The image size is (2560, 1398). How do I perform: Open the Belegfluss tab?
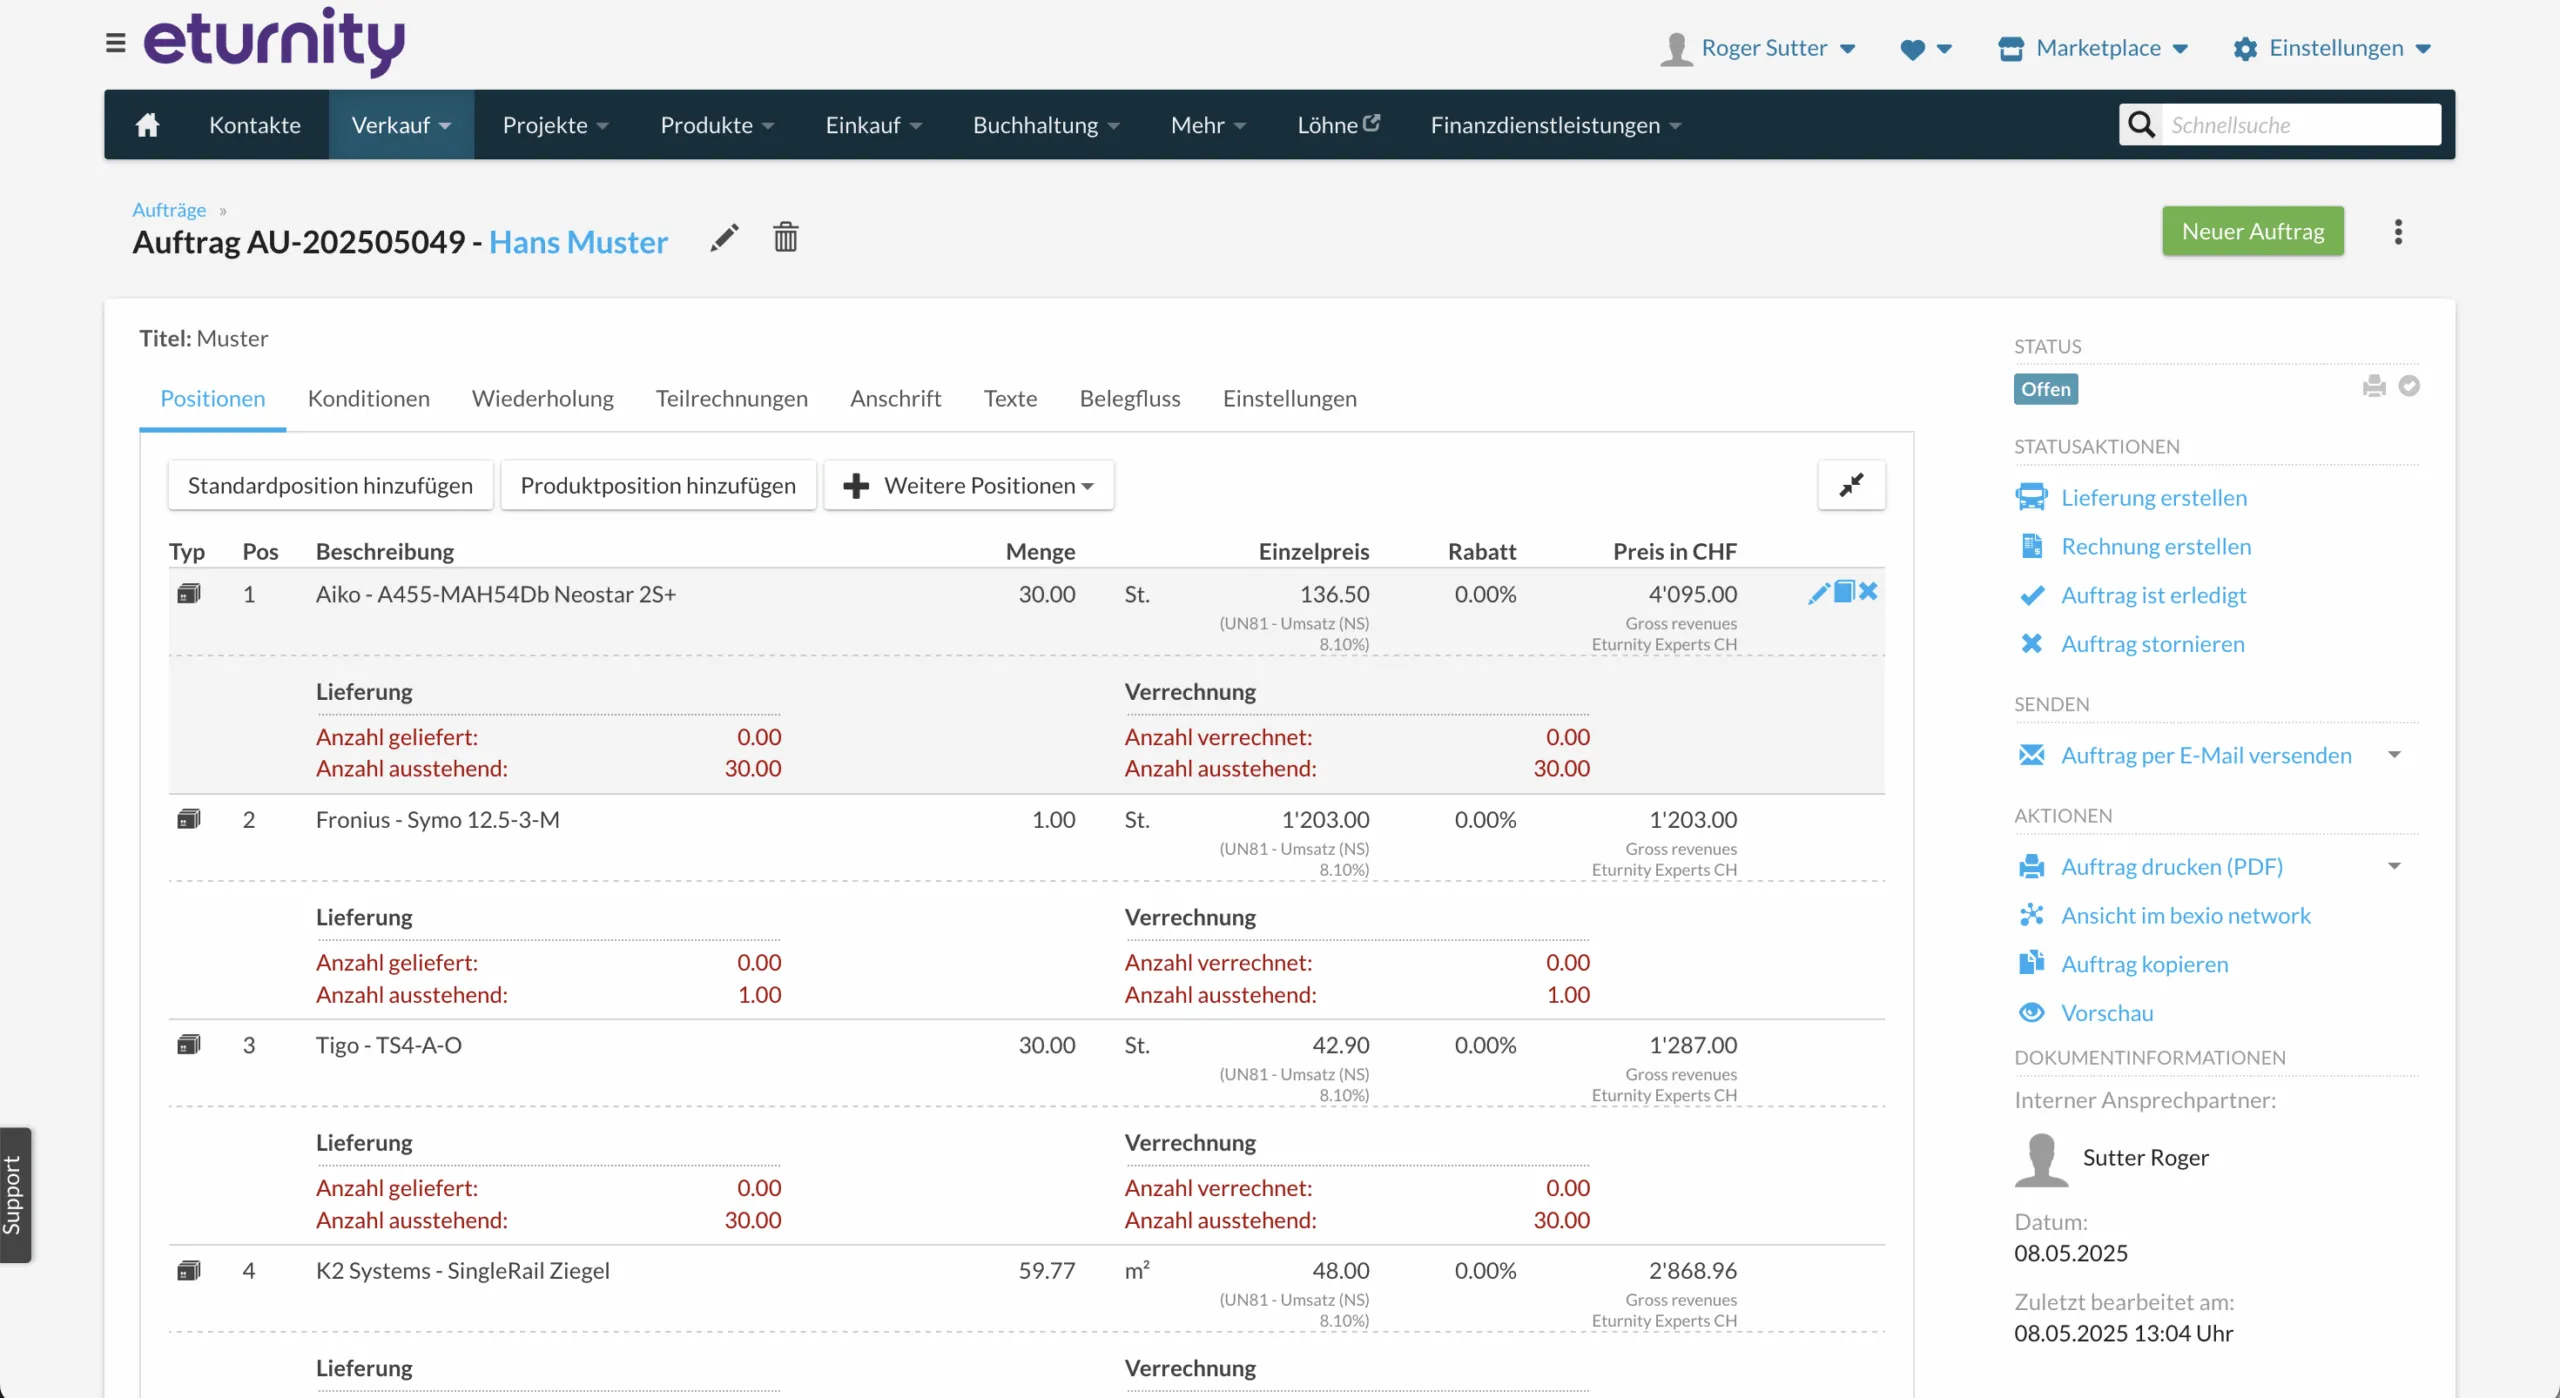tap(1130, 398)
